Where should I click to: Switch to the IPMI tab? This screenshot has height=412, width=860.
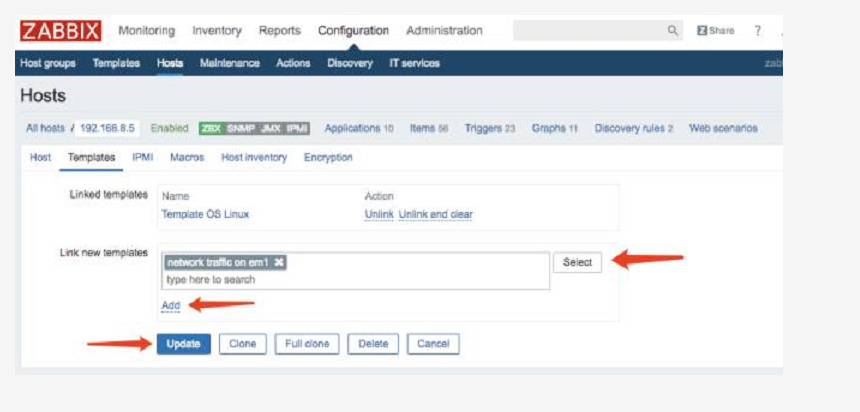point(143,157)
